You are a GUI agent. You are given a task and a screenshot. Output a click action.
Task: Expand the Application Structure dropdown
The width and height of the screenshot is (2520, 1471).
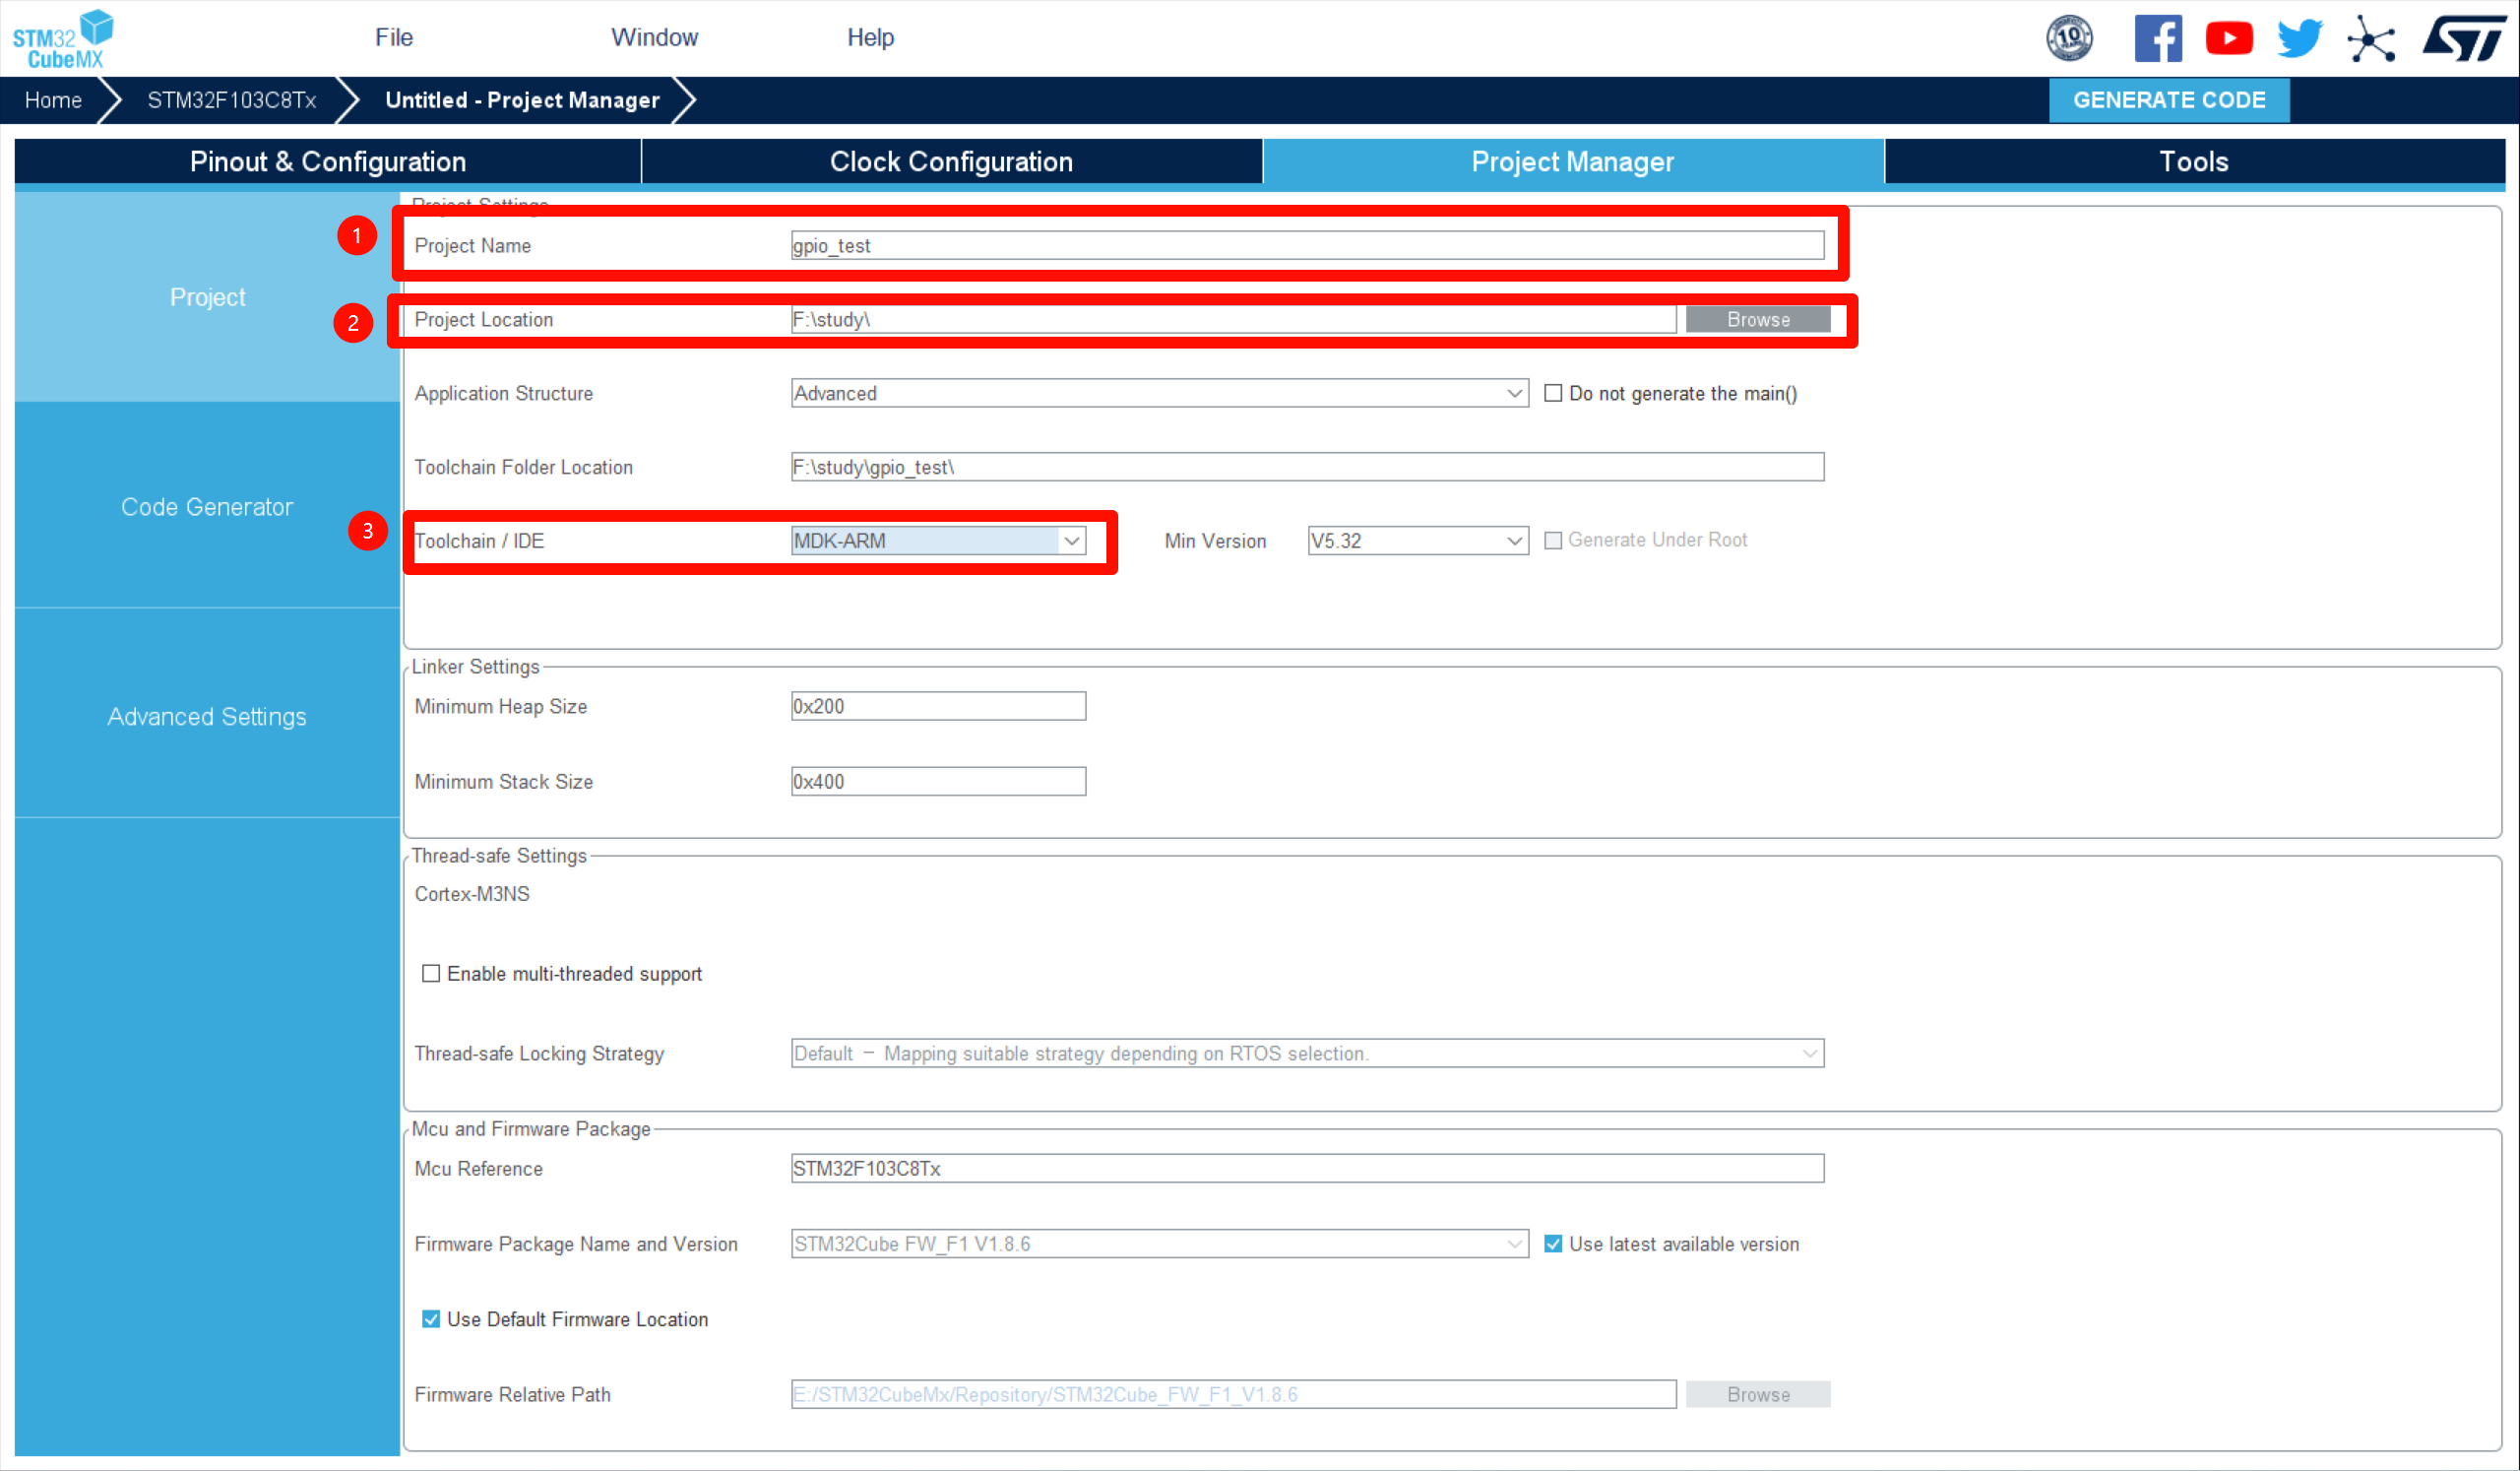point(1158,393)
